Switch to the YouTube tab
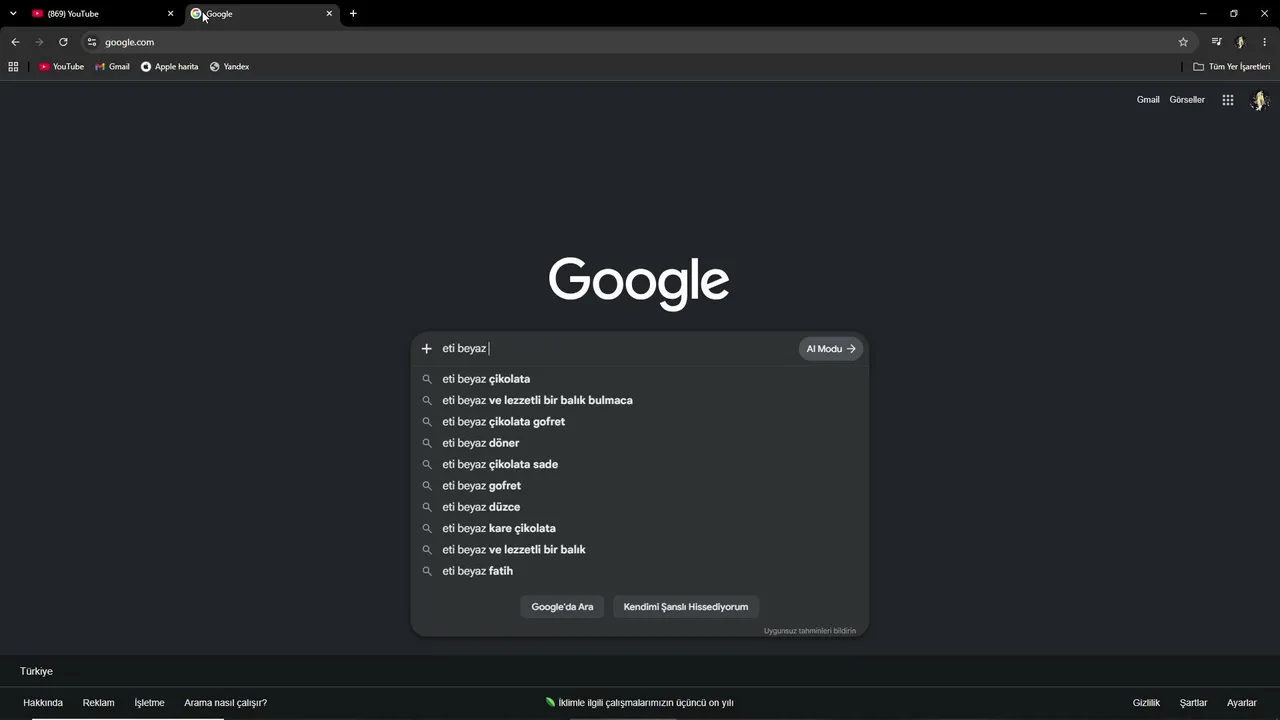This screenshot has width=1280, height=720. pyautogui.click(x=103, y=14)
